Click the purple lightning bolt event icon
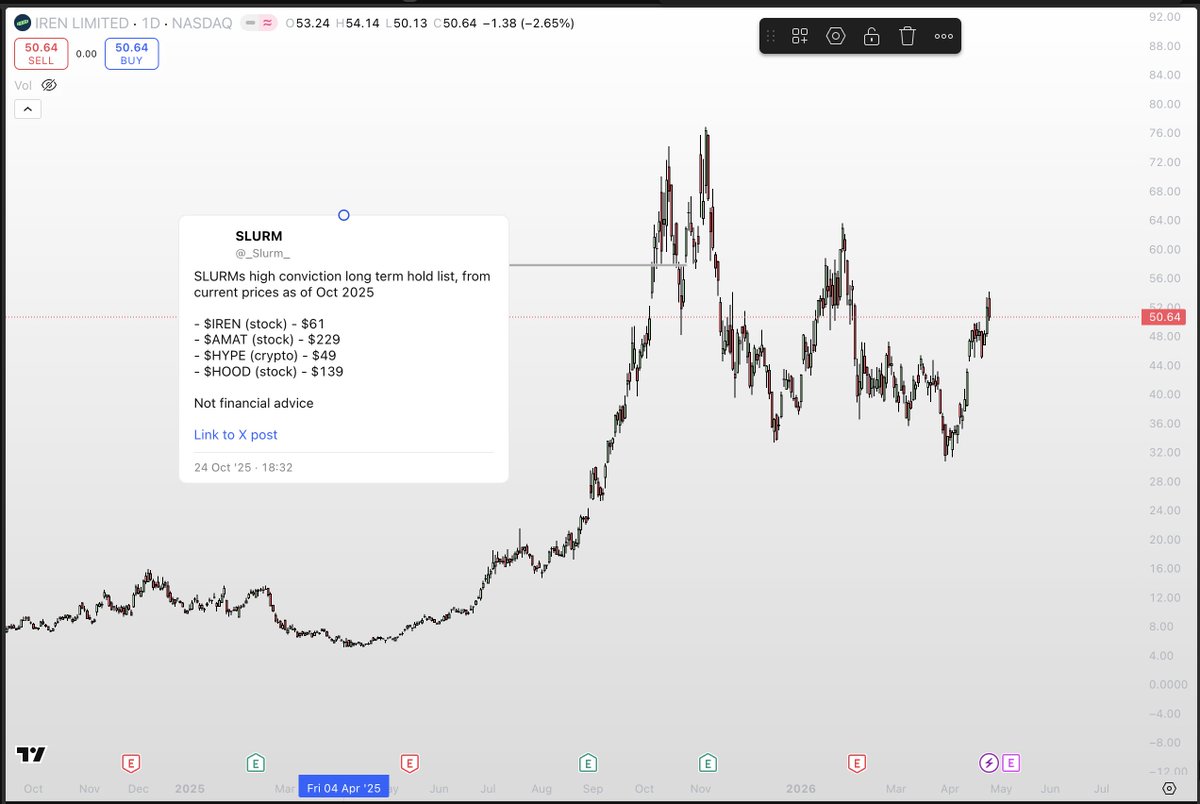Screen dimensions: 1200x804 point(989,763)
